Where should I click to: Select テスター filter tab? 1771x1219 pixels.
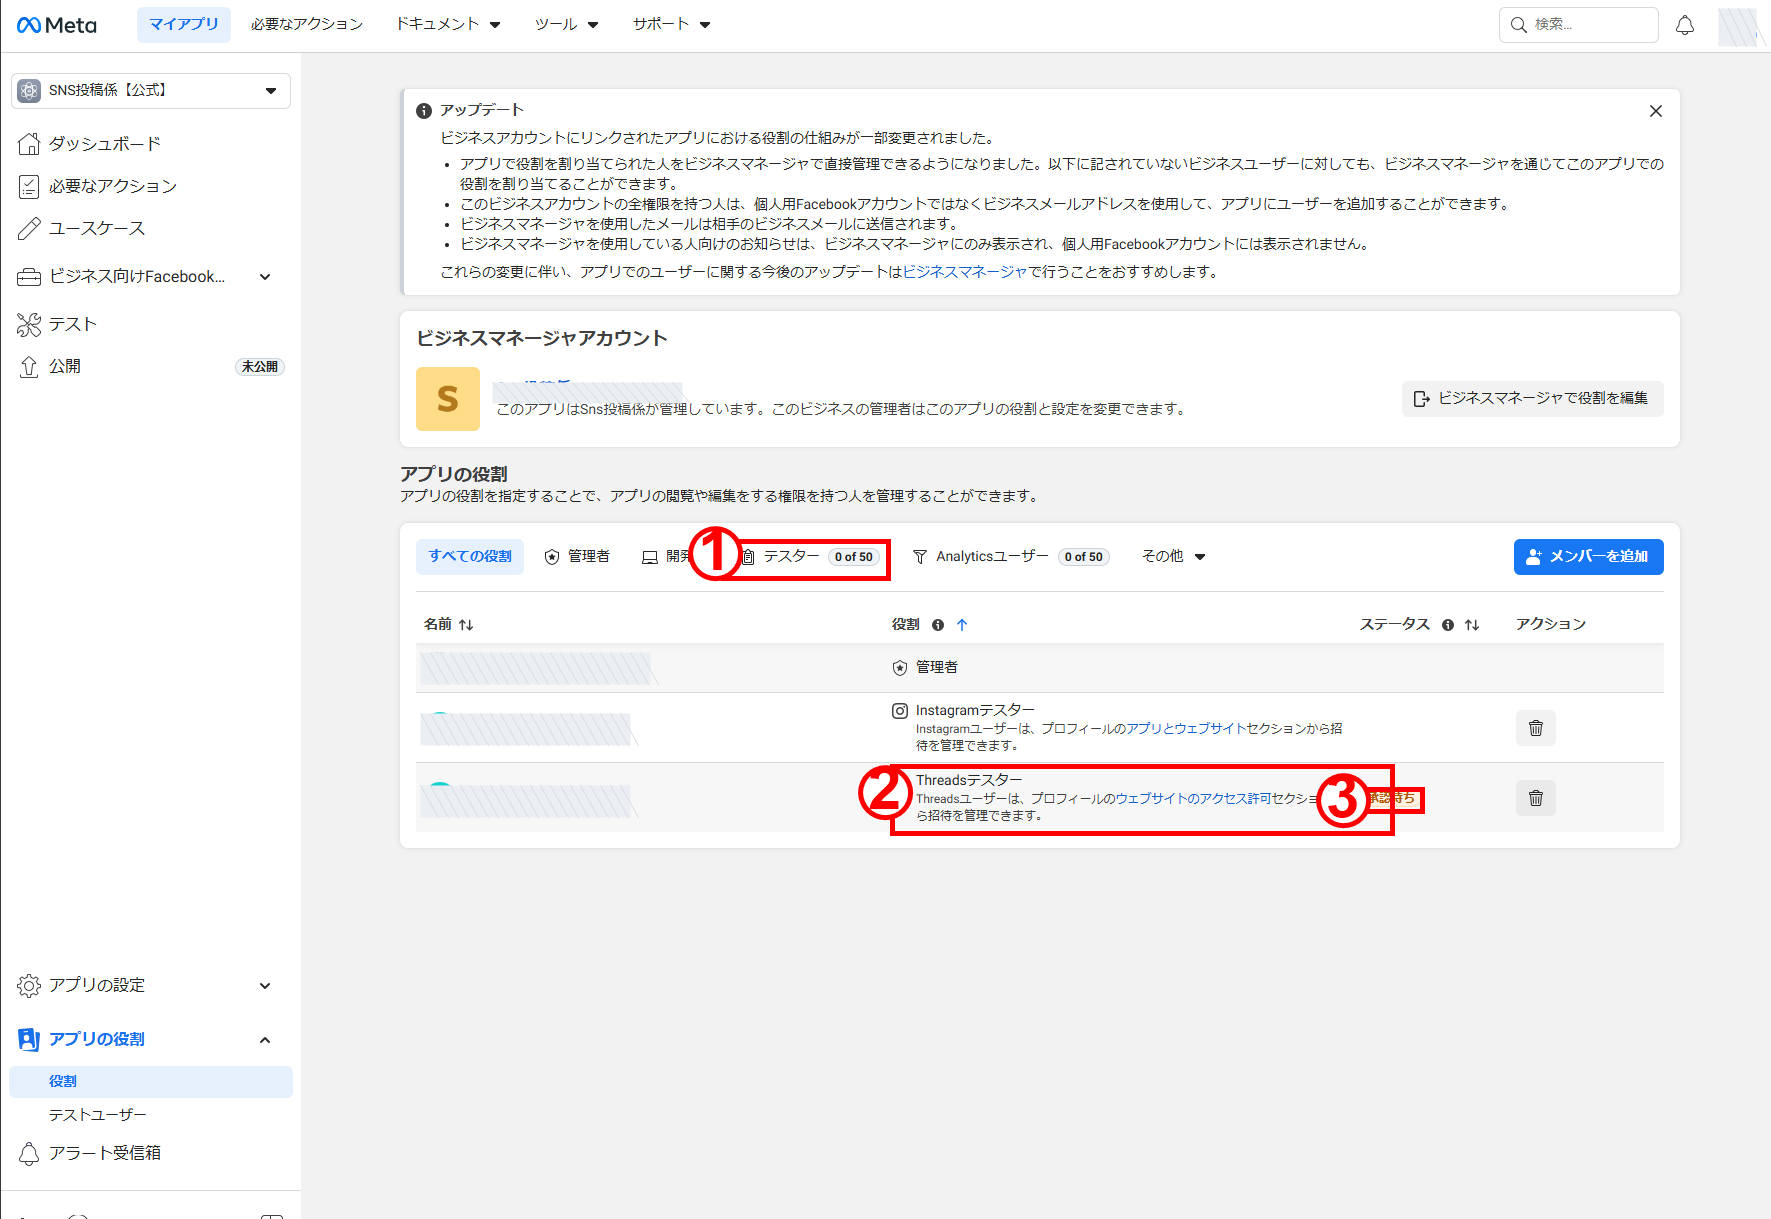810,557
